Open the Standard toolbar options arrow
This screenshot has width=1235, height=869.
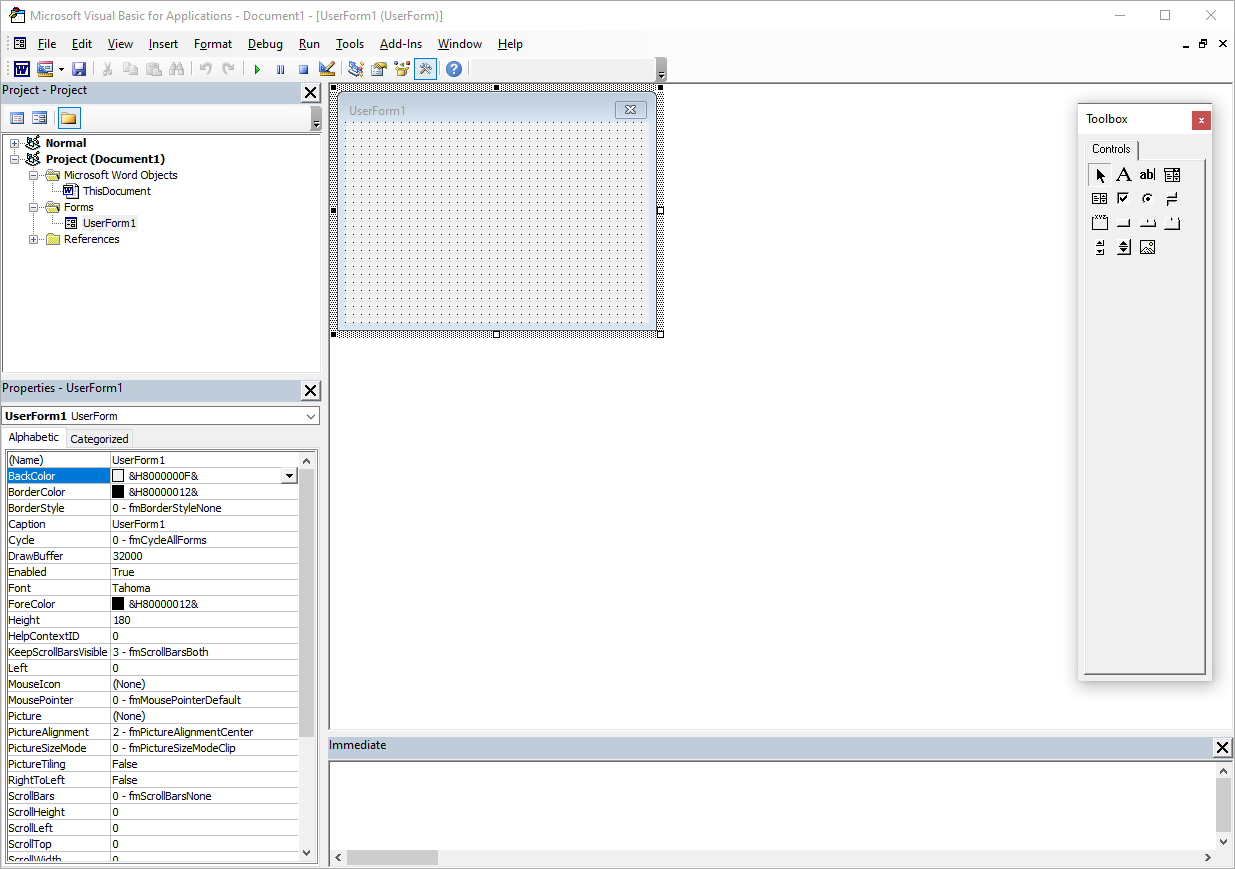[661, 70]
